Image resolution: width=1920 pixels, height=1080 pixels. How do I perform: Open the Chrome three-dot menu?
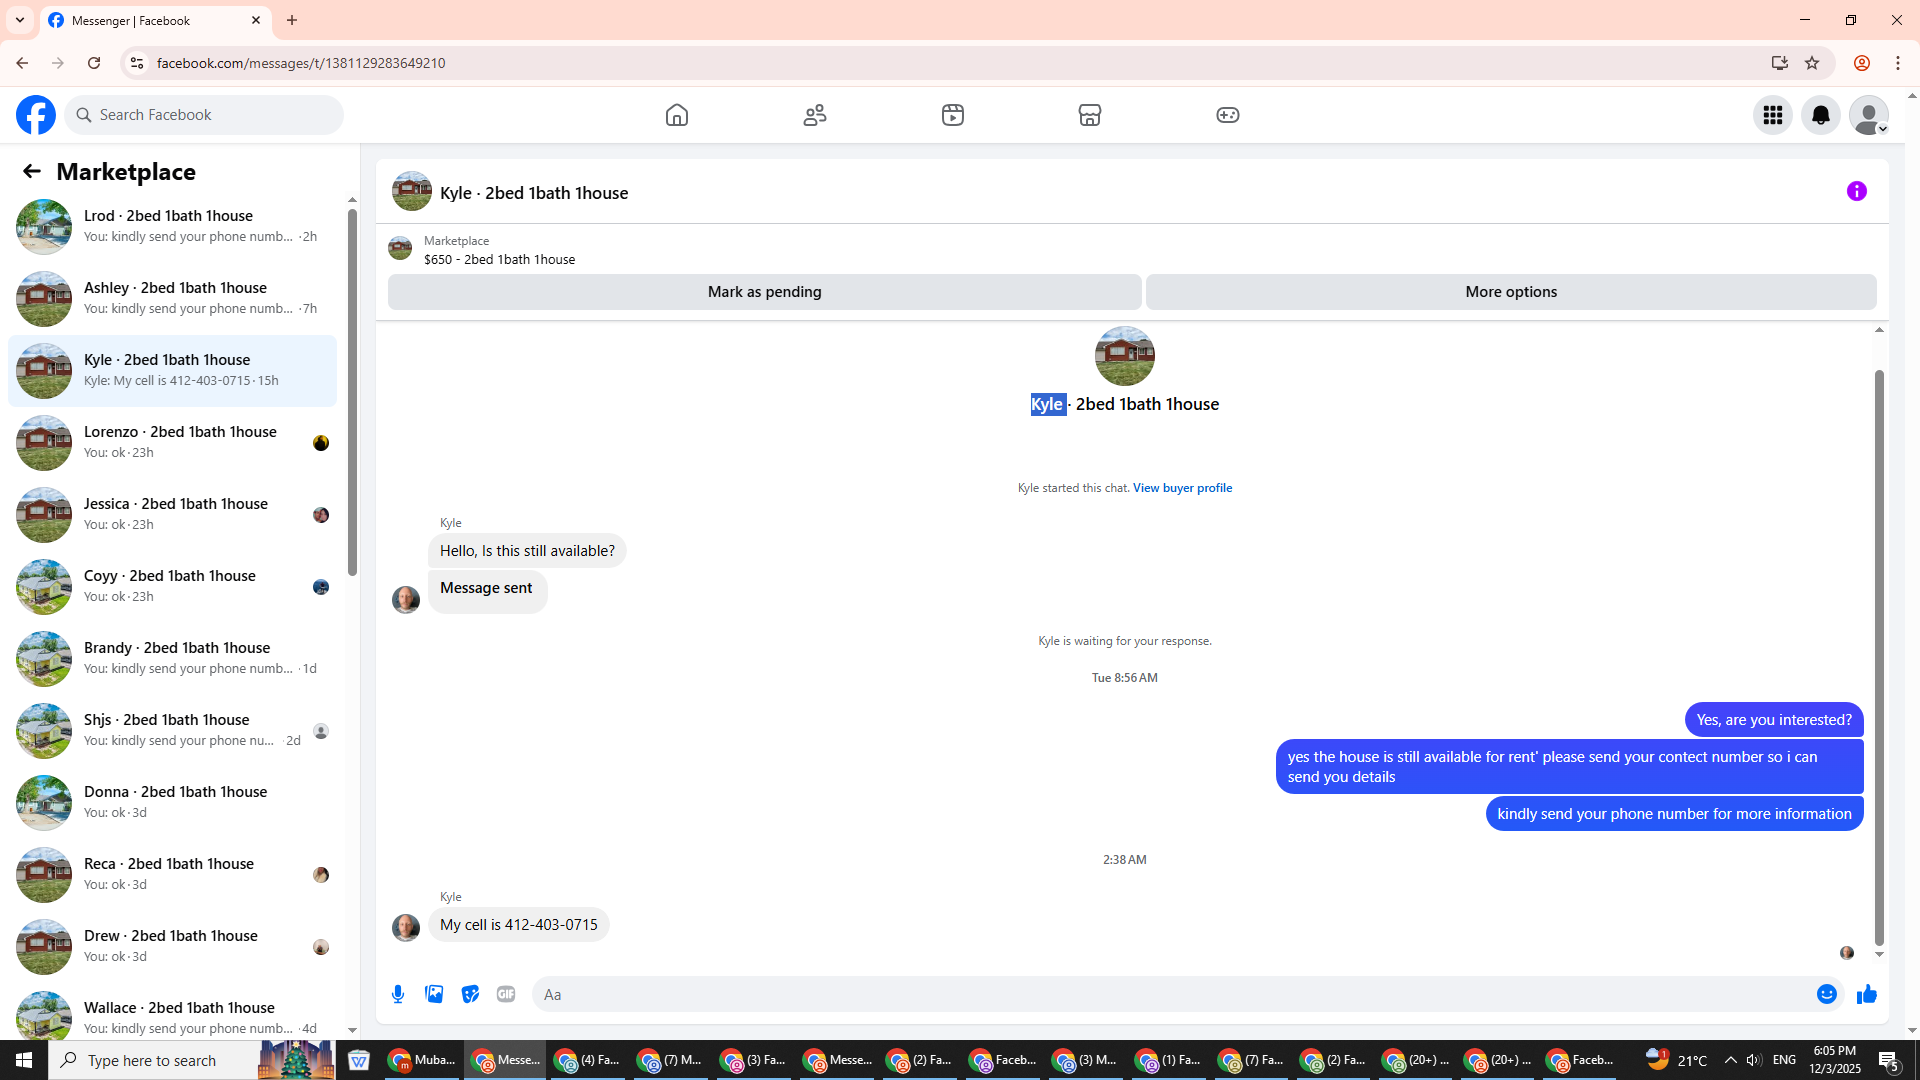(x=1898, y=63)
